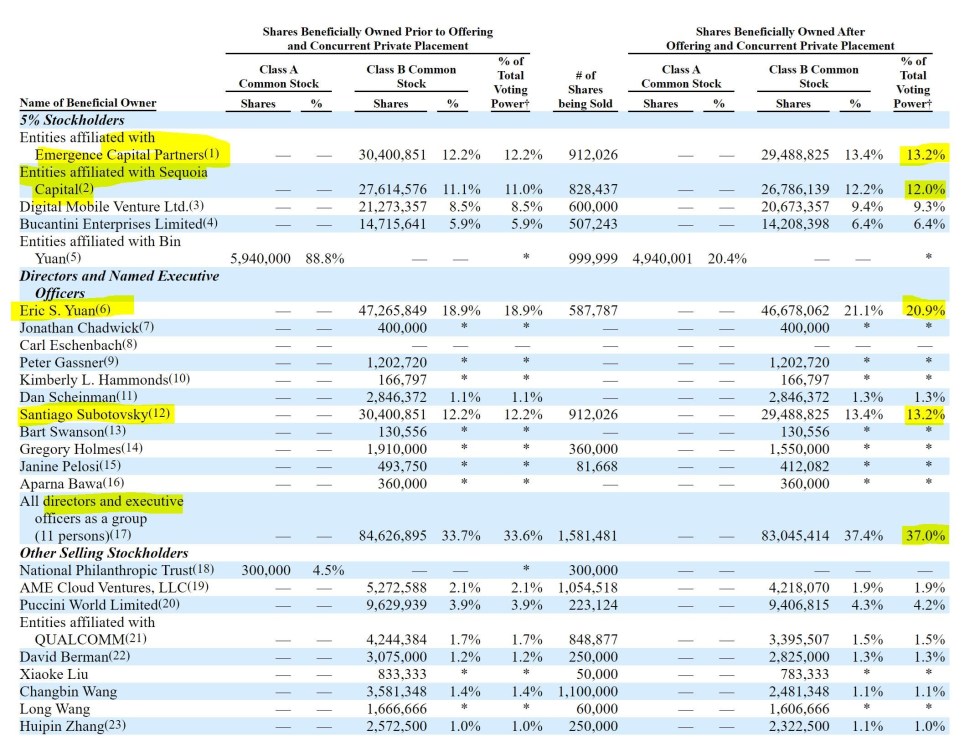
Task: Select 'AME Cloud Ventures, LLC(19)' name
Action: 114,588
